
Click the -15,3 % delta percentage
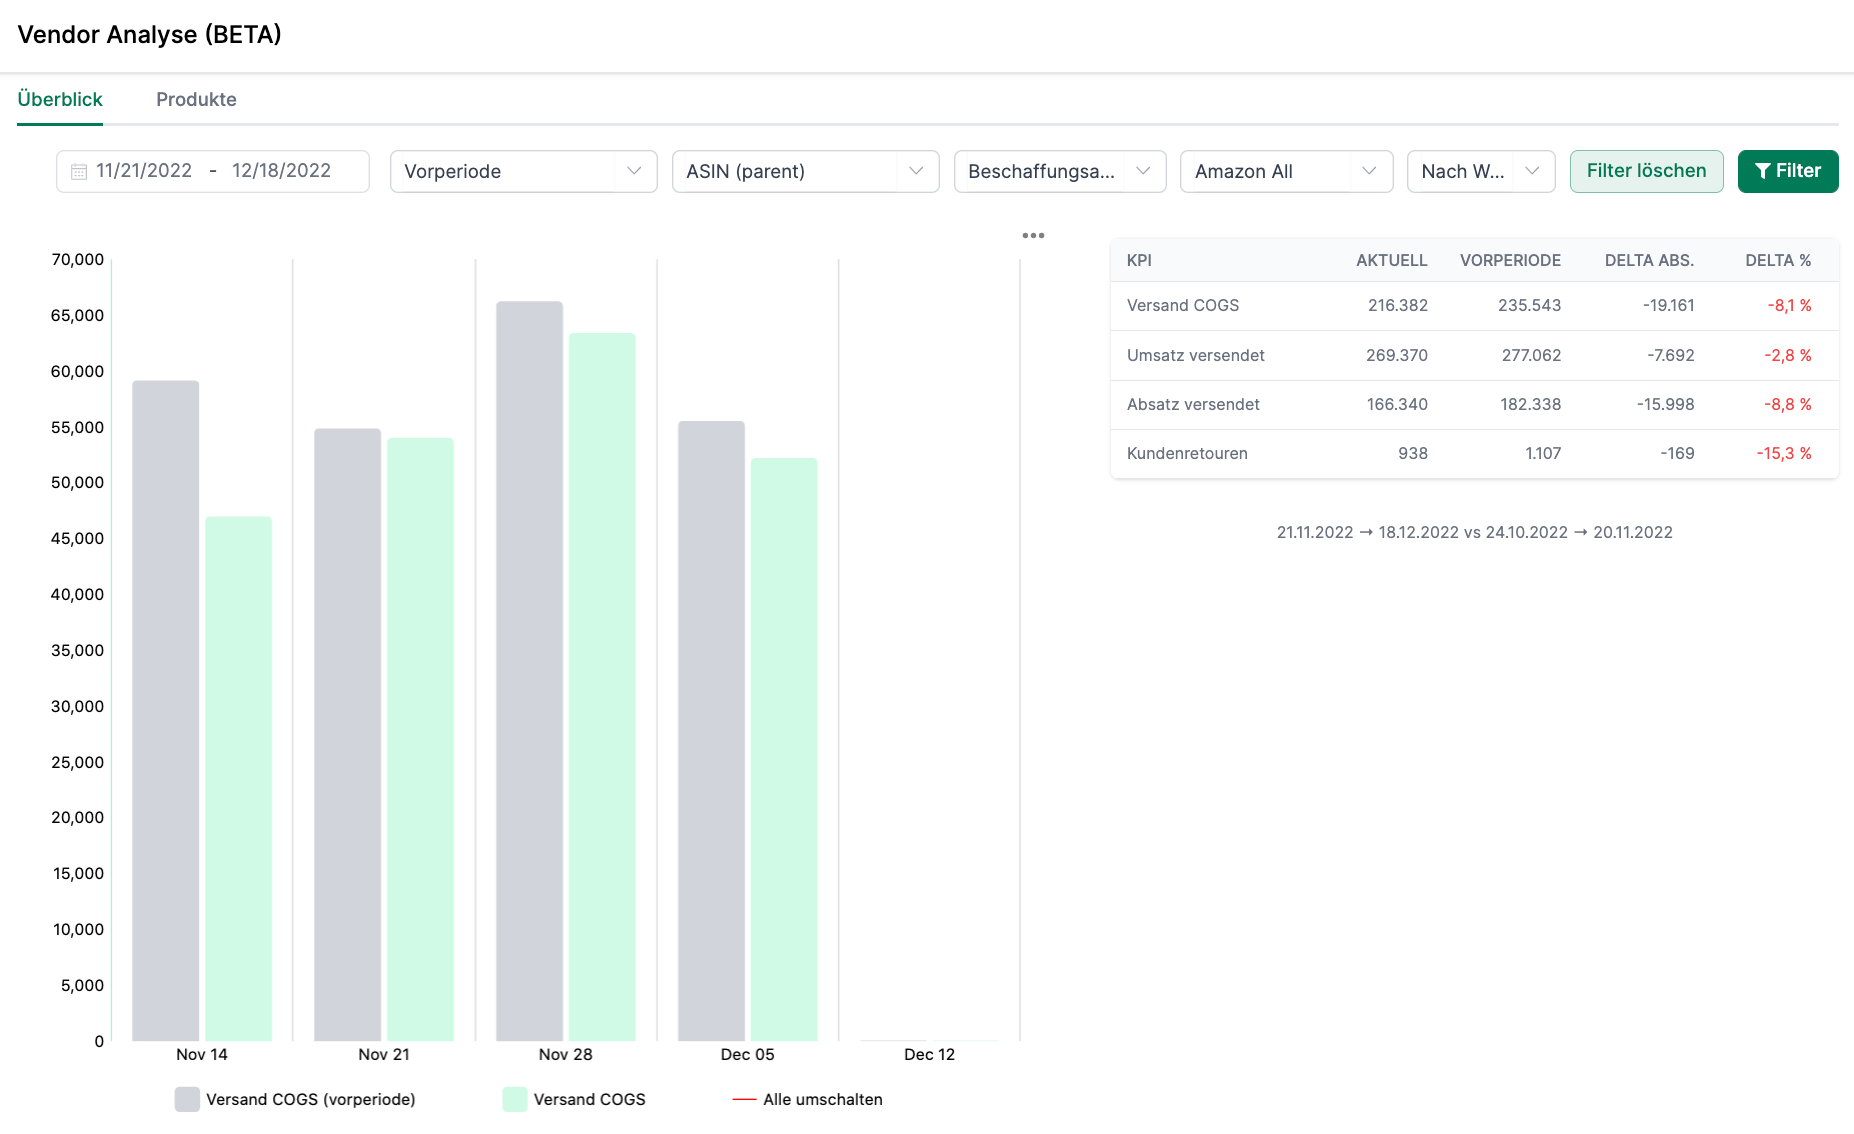pyautogui.click(x=1784, y=454)
